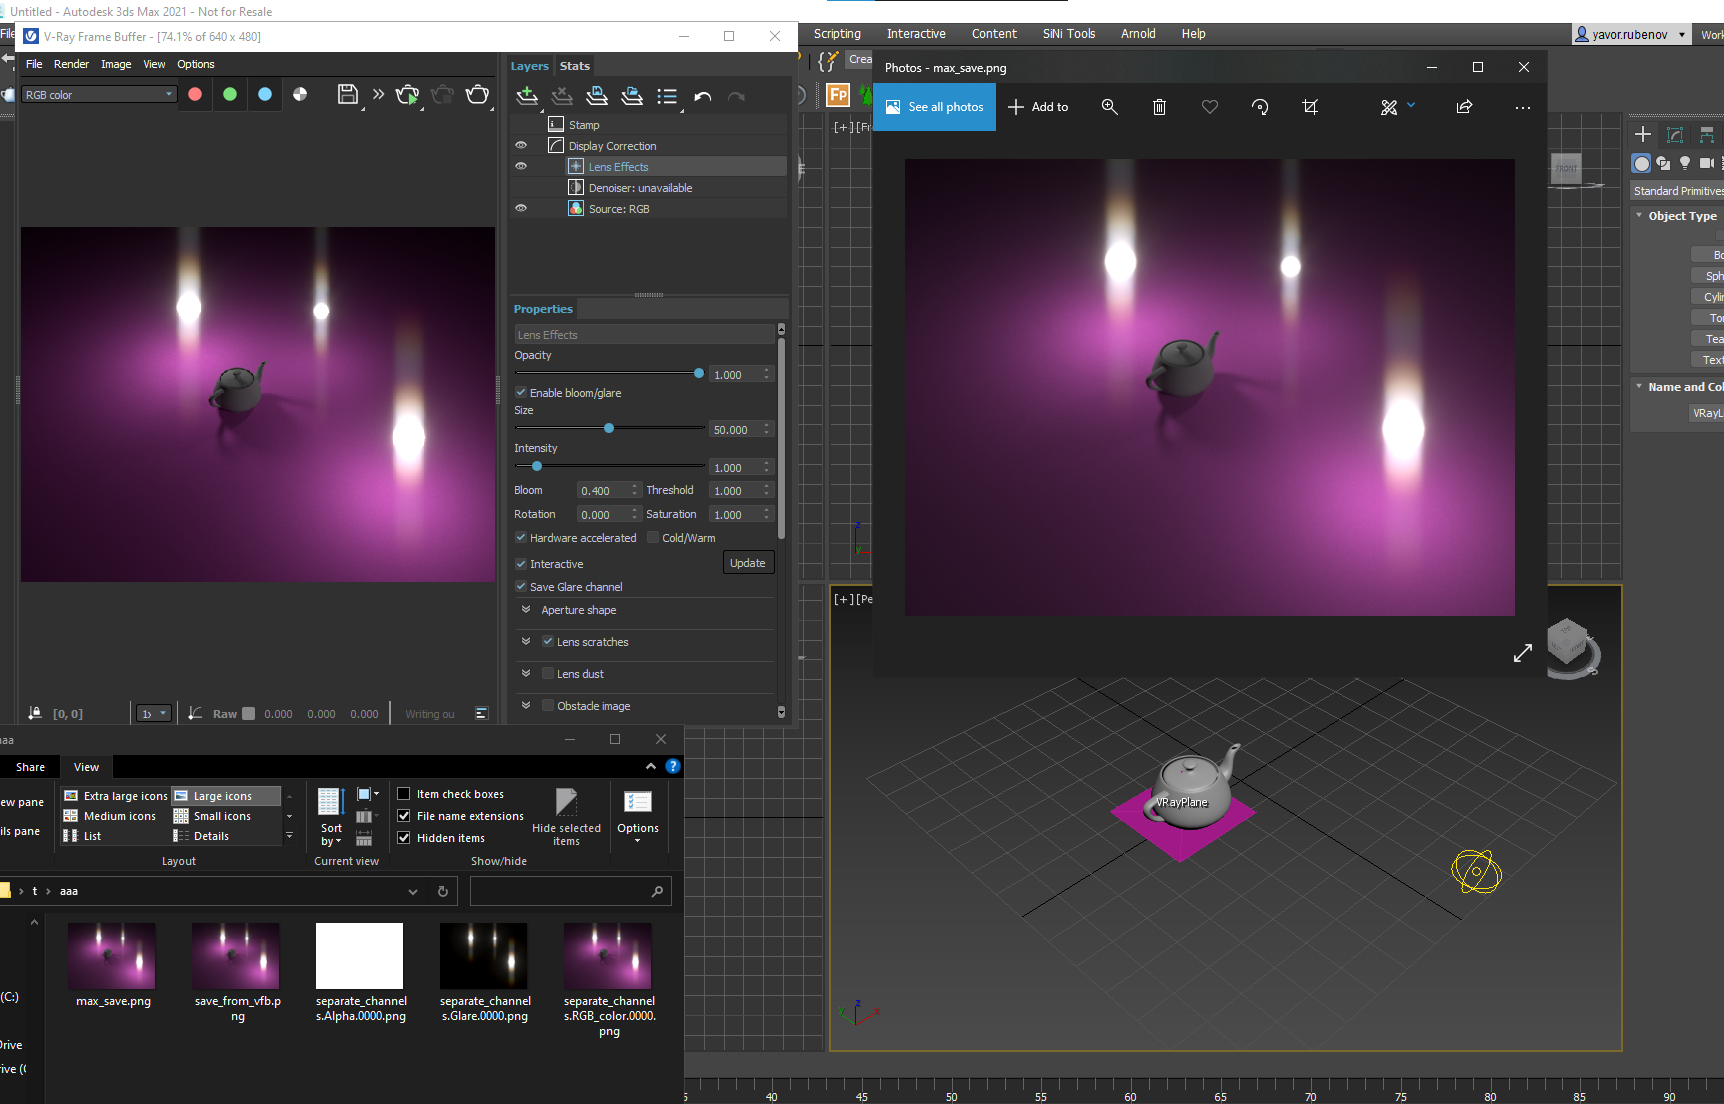Open the address bar history dropdown
Screen dimensions: 1724x1104
click(x=413, y=891)
